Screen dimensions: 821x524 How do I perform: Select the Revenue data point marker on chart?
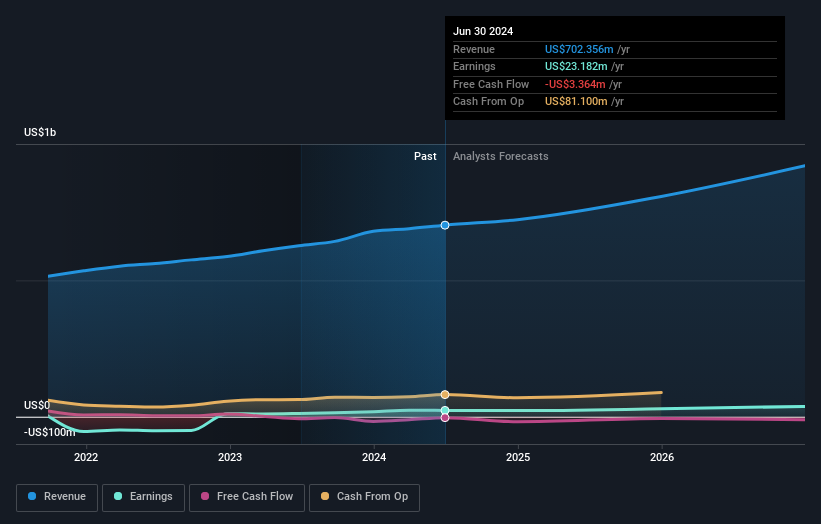(x=445, y=225)
